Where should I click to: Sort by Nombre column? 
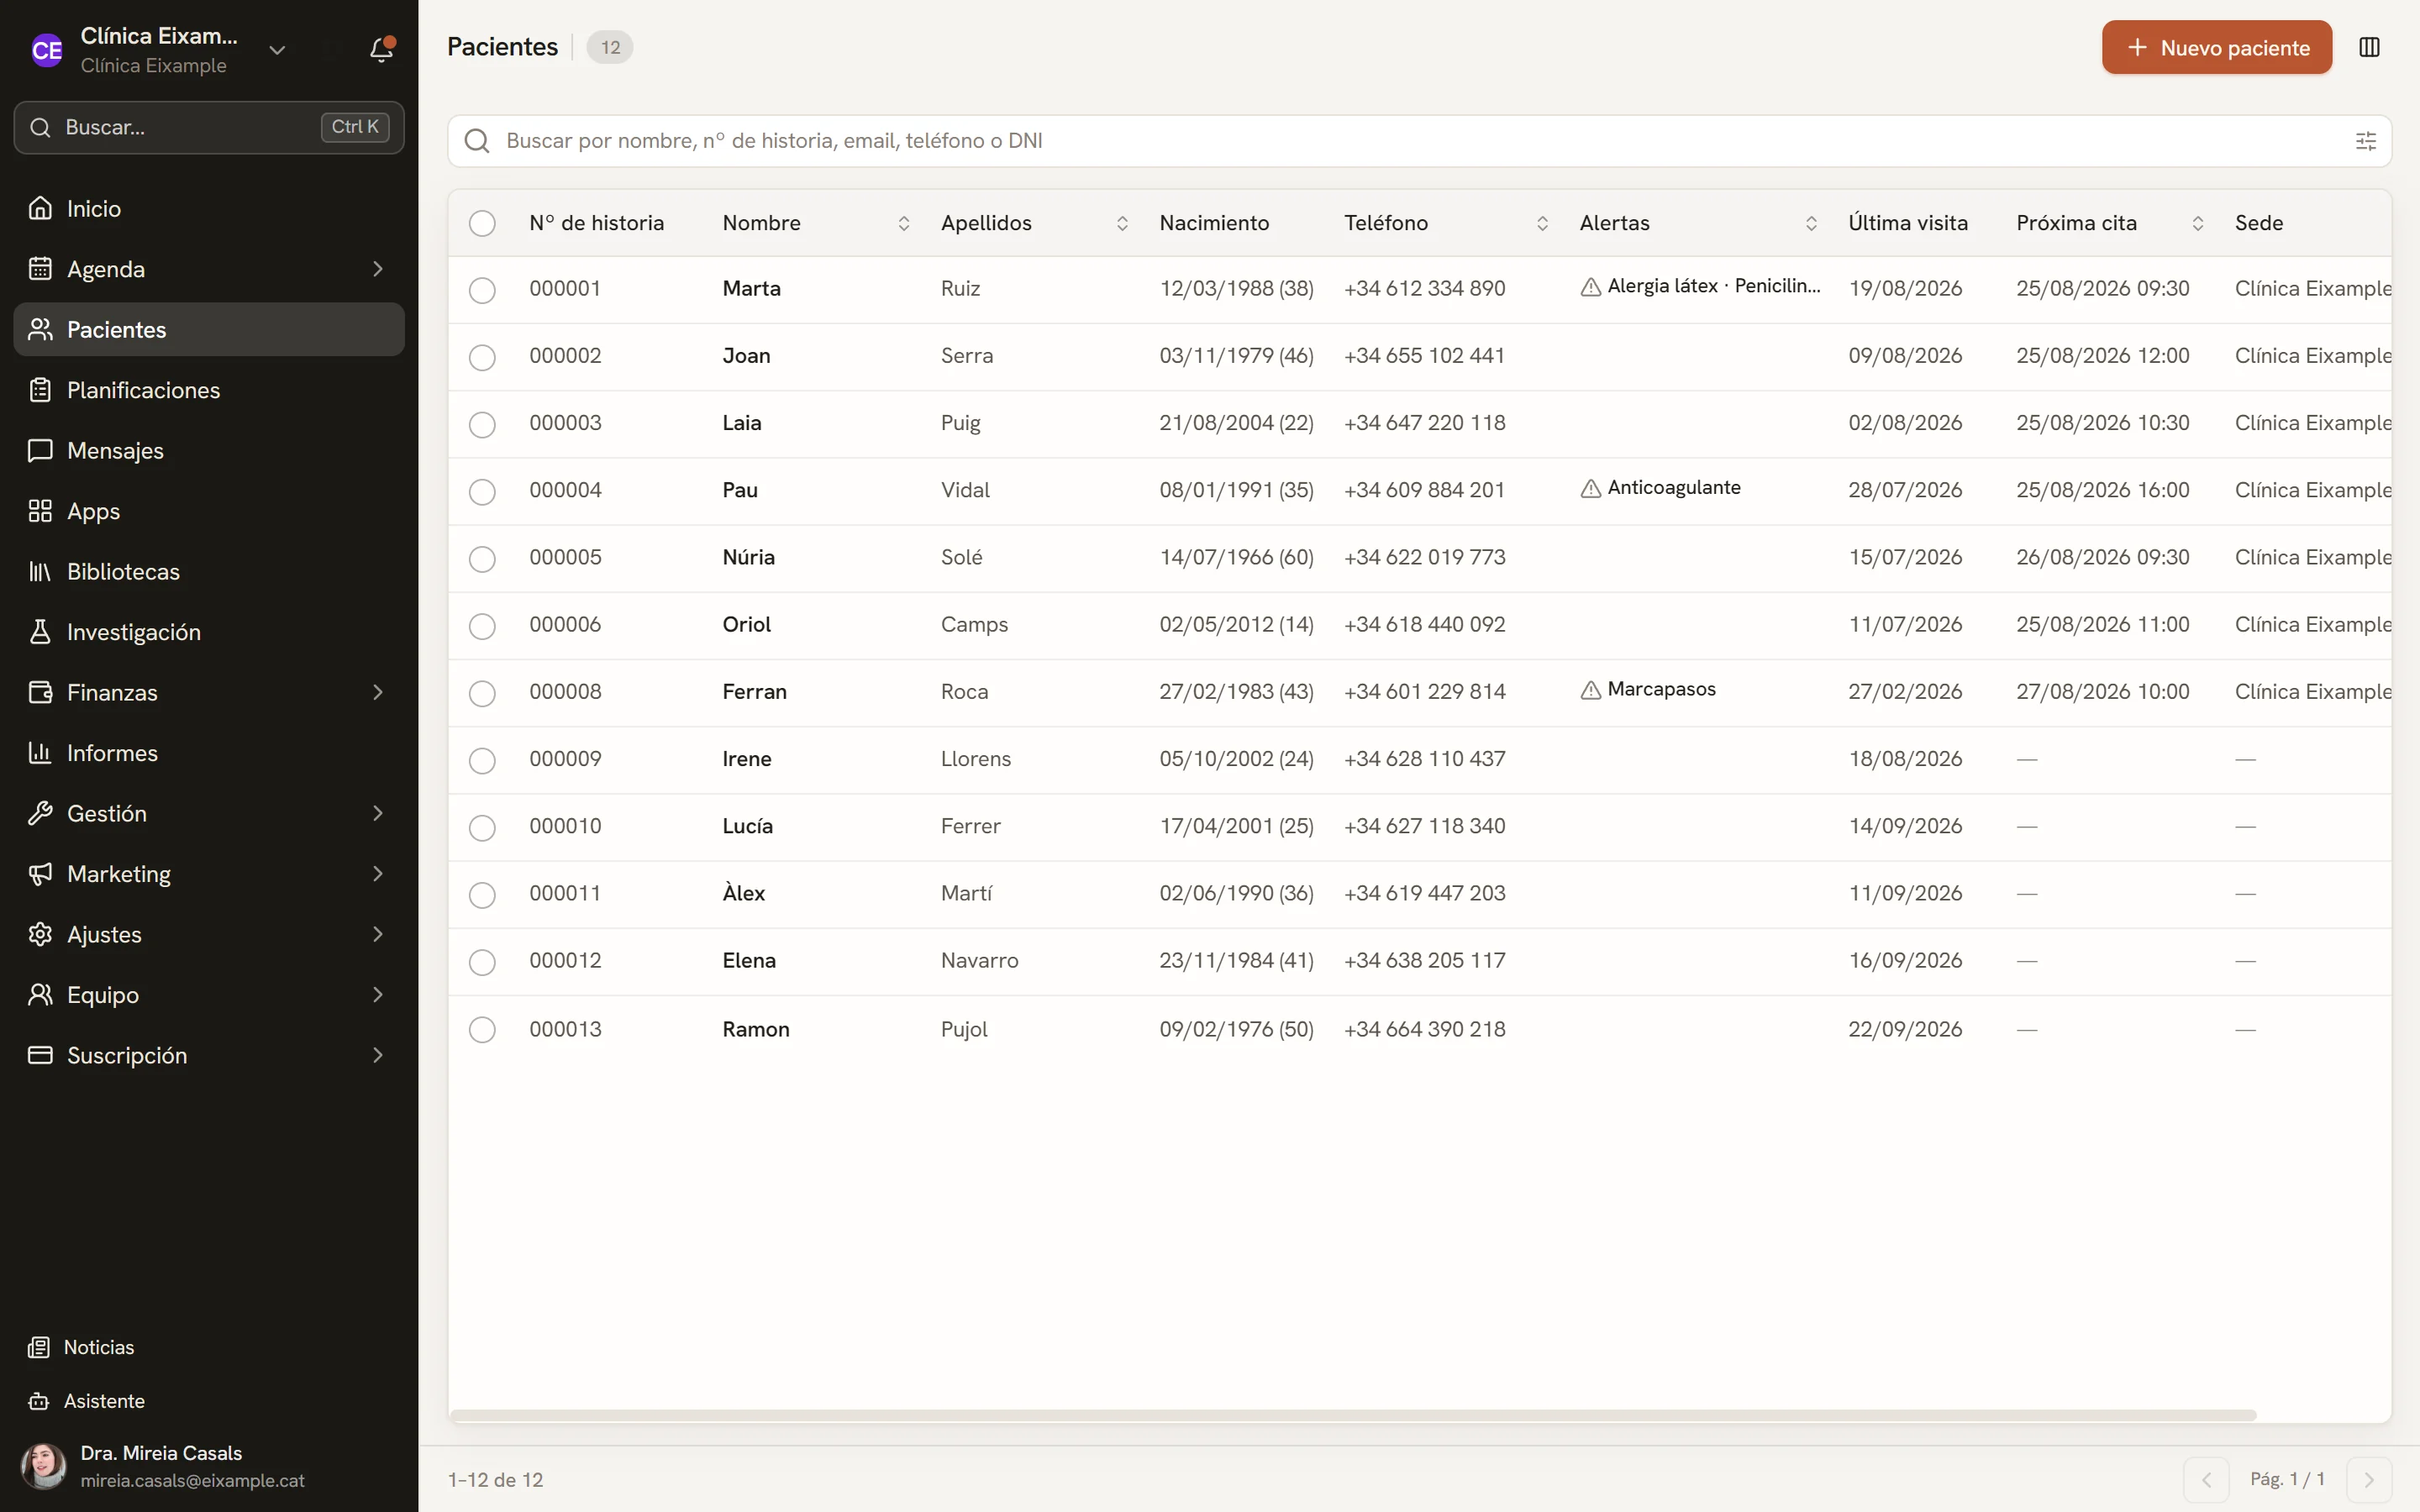903,223
